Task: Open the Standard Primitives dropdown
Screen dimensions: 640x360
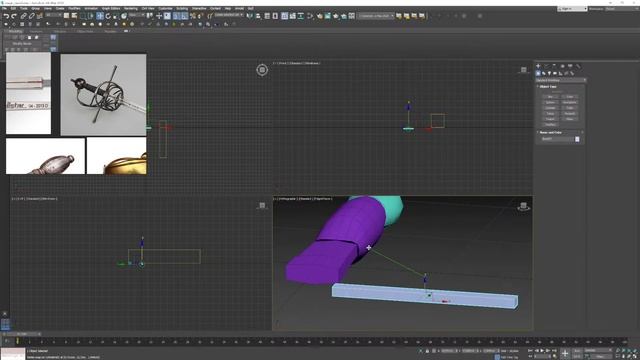Action: pos(561,80)
